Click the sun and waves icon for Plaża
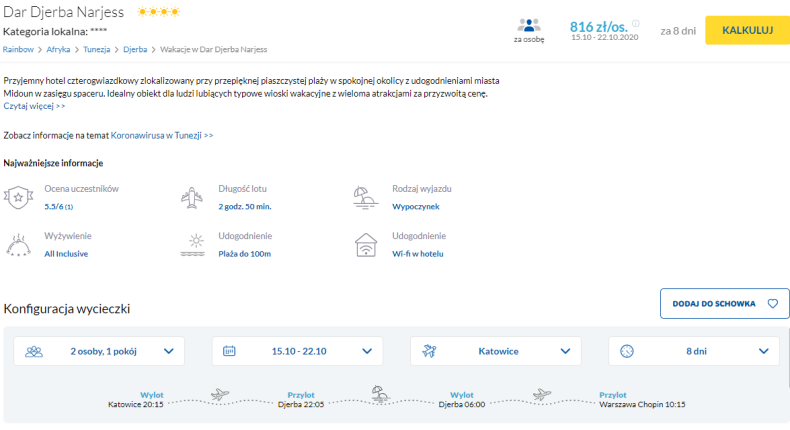This screenshot has height=430, width=790. [192, 245]
